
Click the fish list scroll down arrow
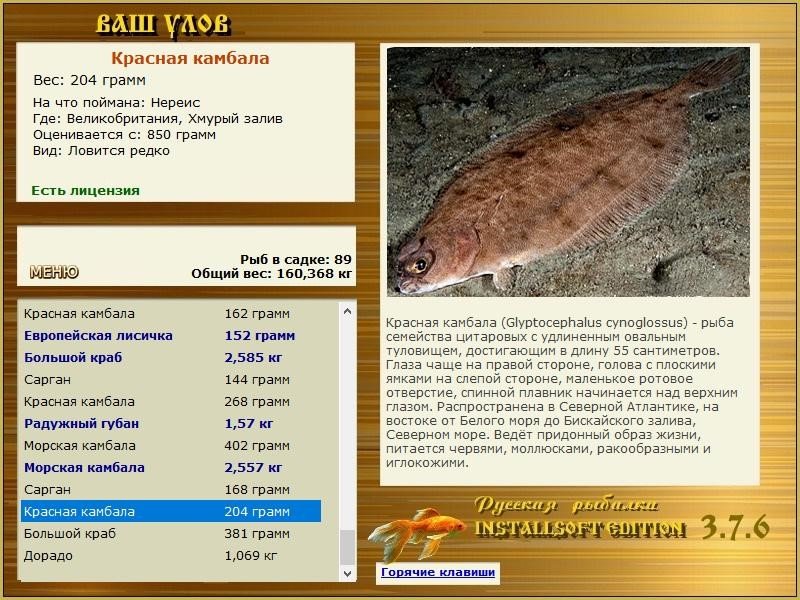click(x=347, y=573)
